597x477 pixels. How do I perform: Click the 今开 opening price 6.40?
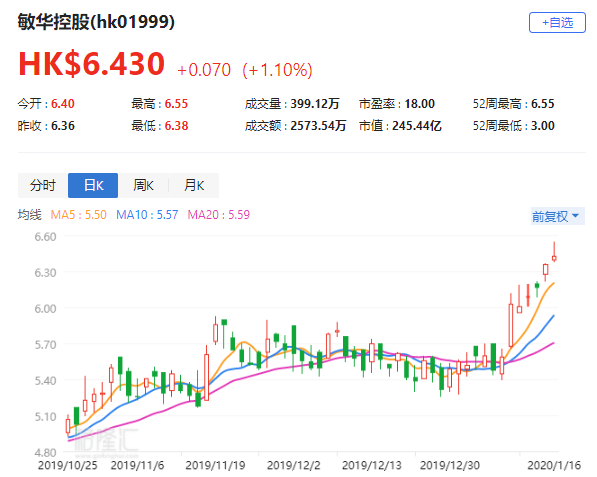pos(63,104)
